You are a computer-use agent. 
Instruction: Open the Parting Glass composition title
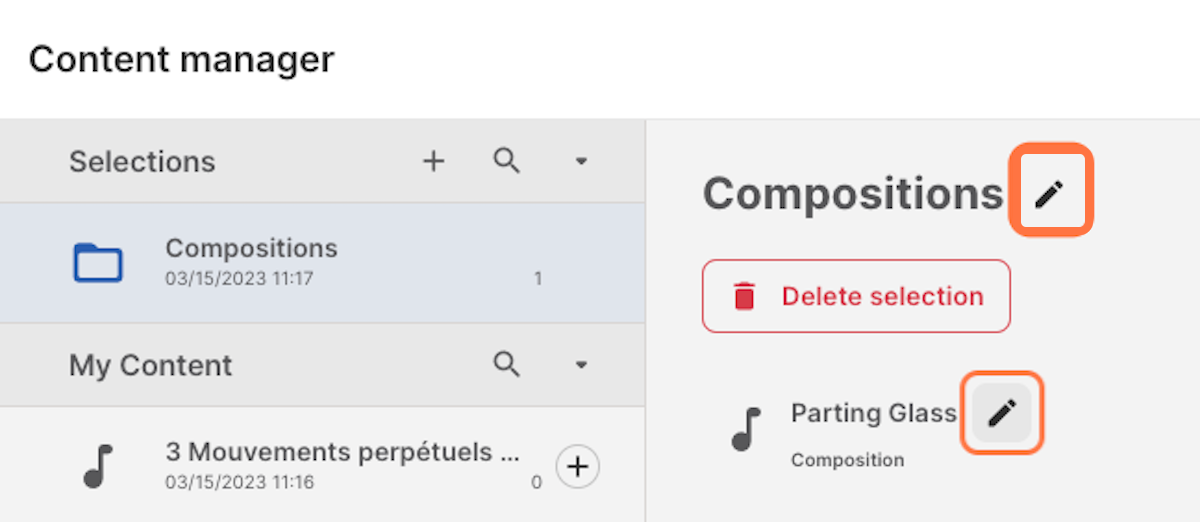[x=873, y=413]
